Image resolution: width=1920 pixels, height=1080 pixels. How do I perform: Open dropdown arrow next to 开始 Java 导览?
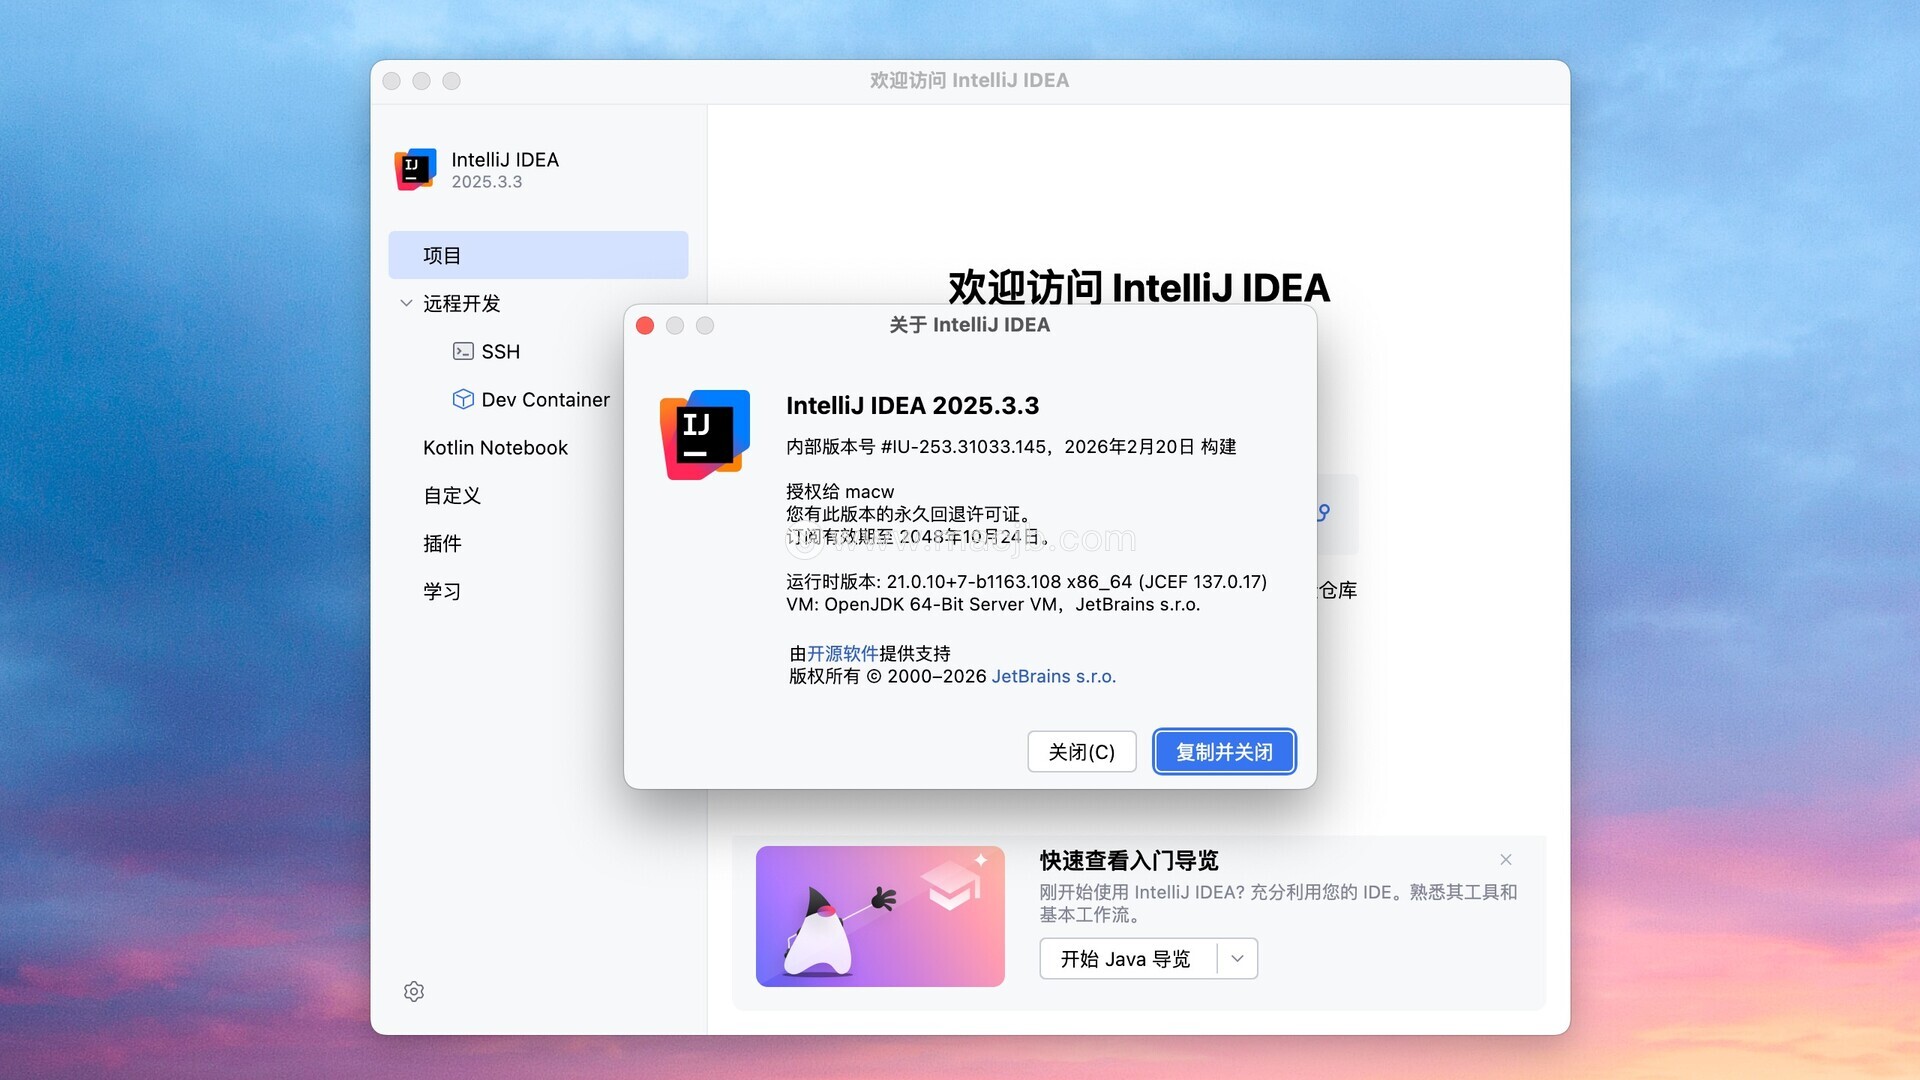click(1237, 959)
